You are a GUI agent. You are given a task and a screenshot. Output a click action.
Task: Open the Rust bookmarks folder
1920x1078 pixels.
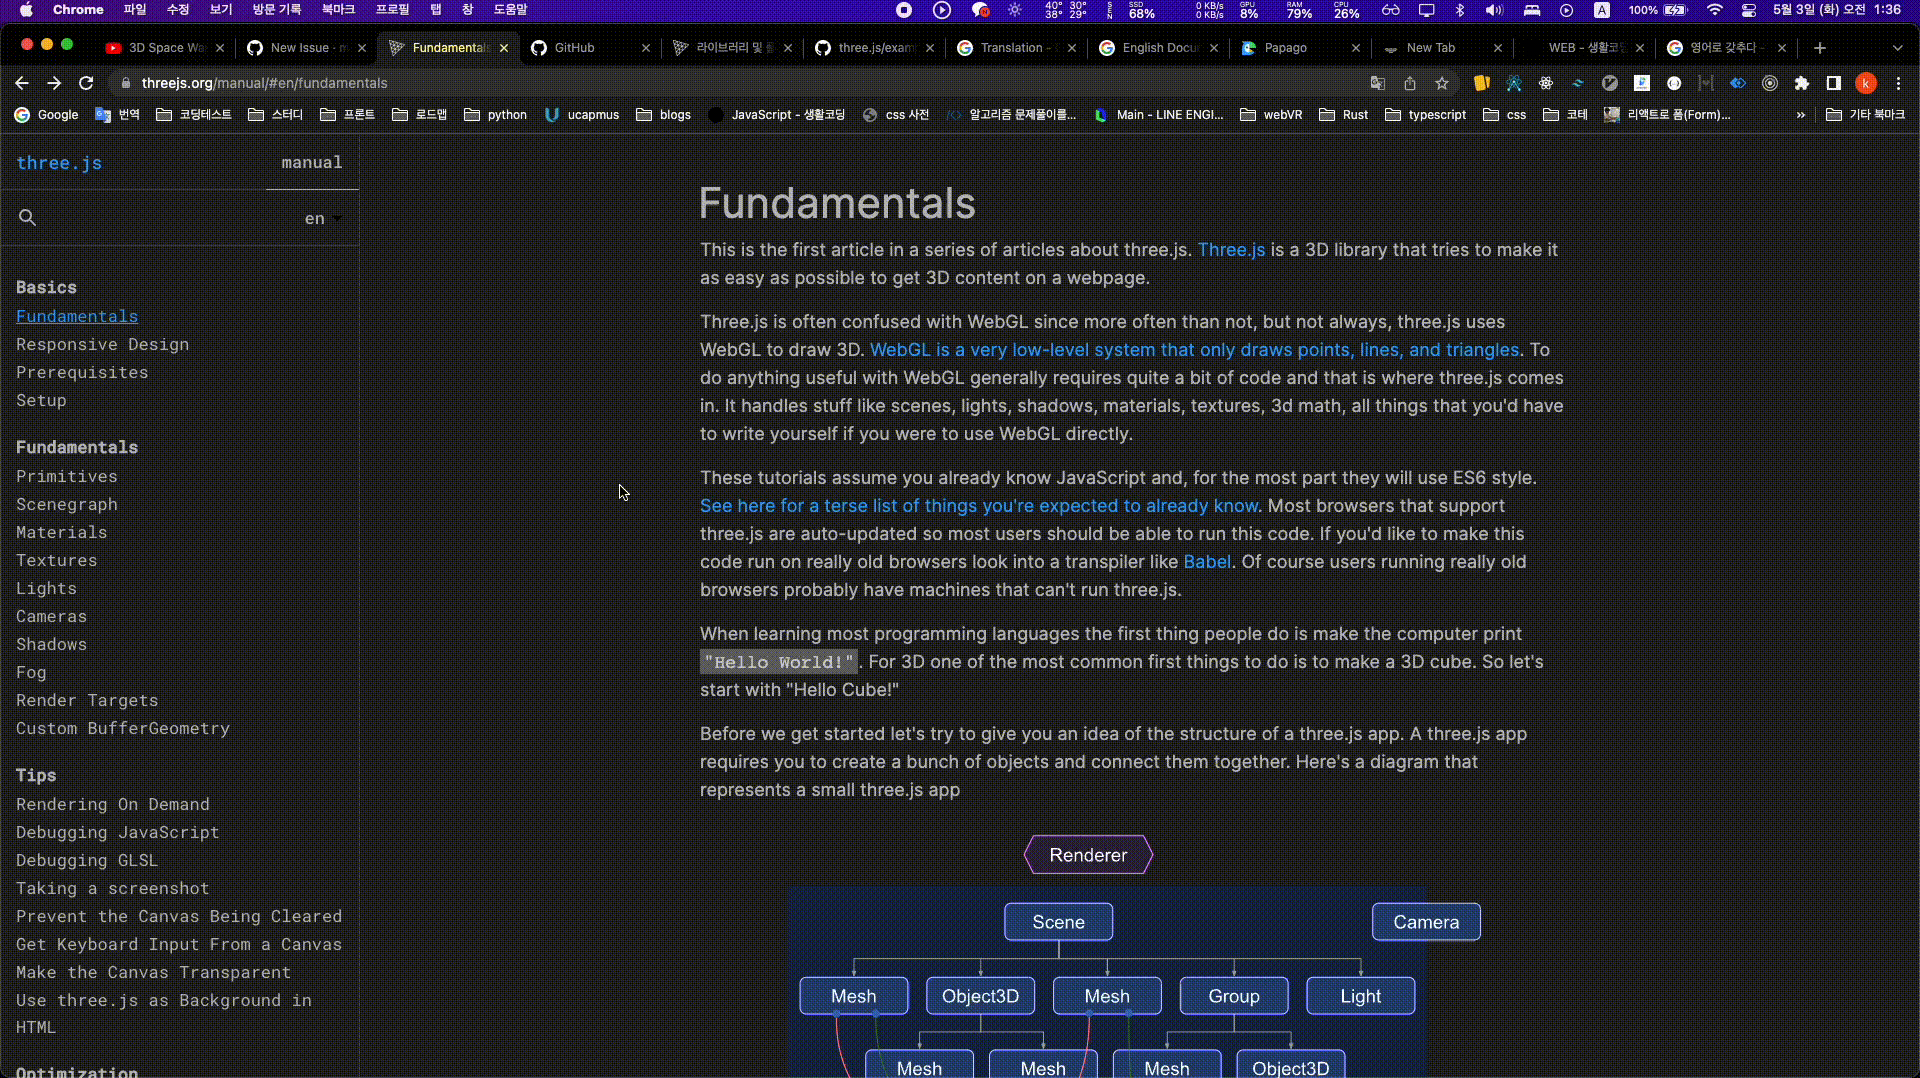click(1344, 115)
